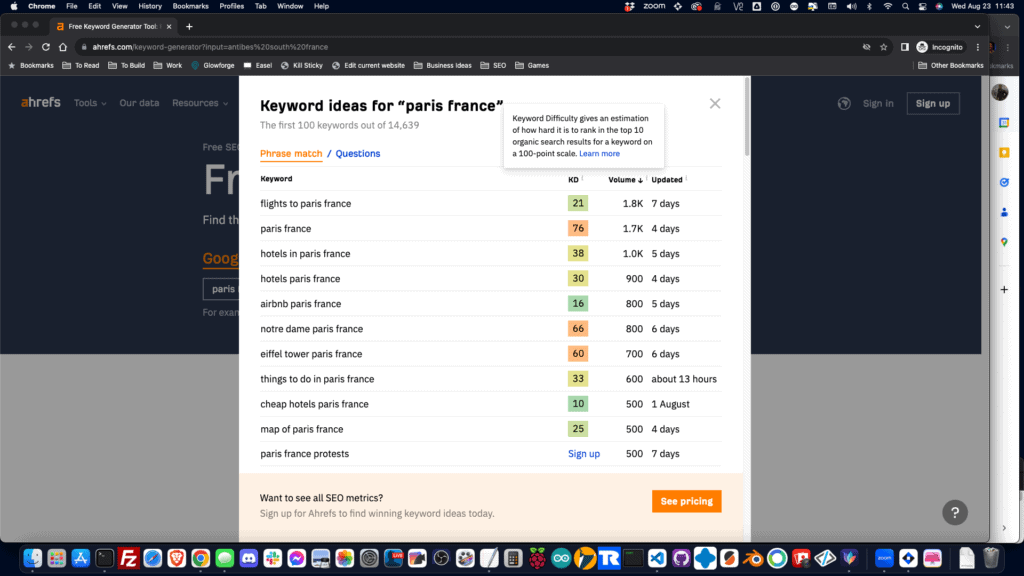Open the Bookmarks menu in menu bar
This screenshot has height=576, width=1024.
(x=191, y=7)
